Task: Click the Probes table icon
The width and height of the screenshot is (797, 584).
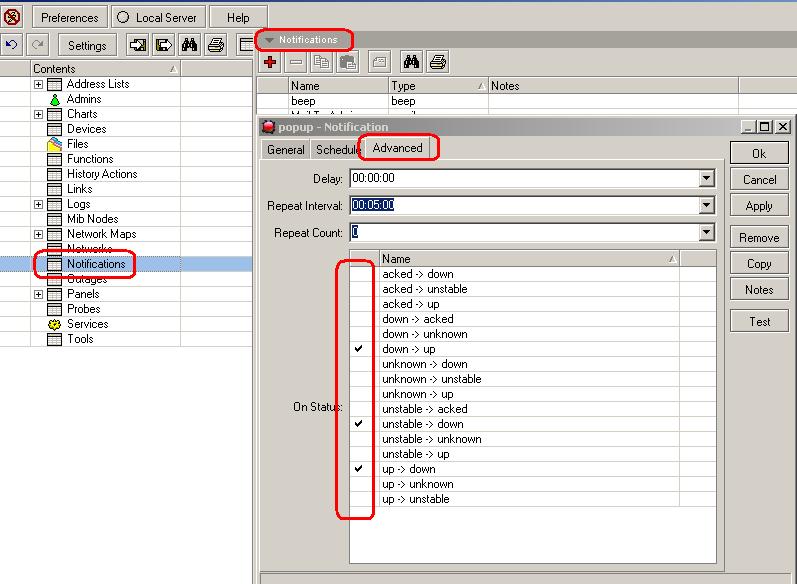Action: point(54,309)
